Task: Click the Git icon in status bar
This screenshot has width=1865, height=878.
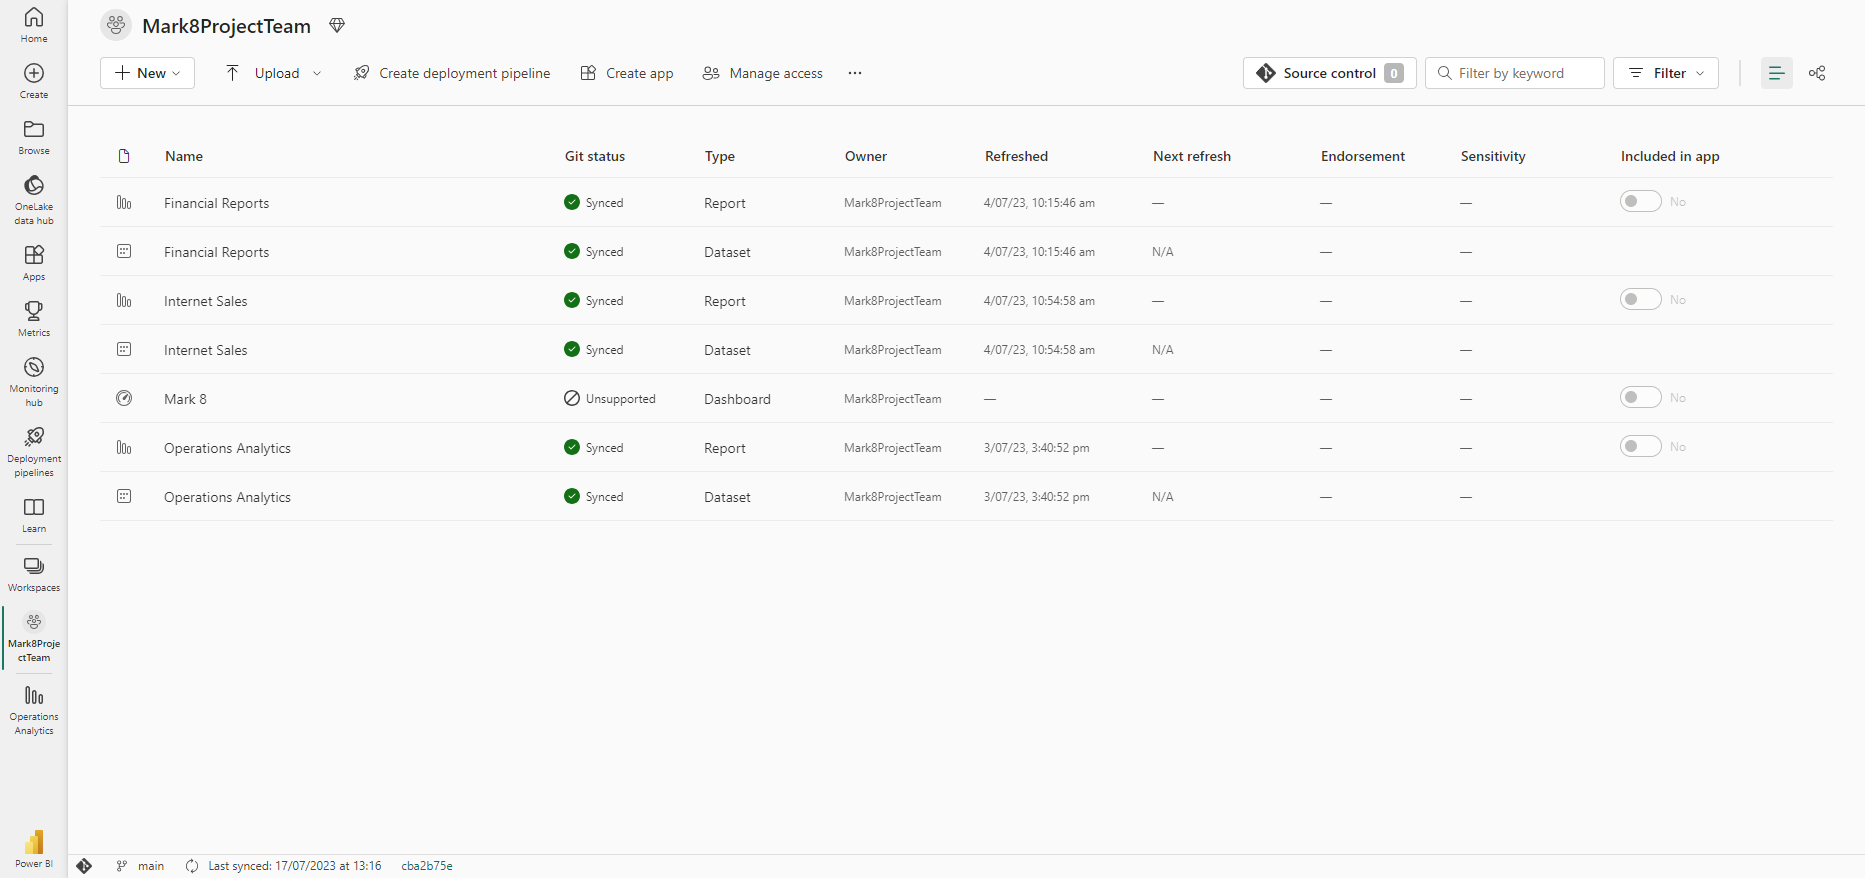Action: 84,866
